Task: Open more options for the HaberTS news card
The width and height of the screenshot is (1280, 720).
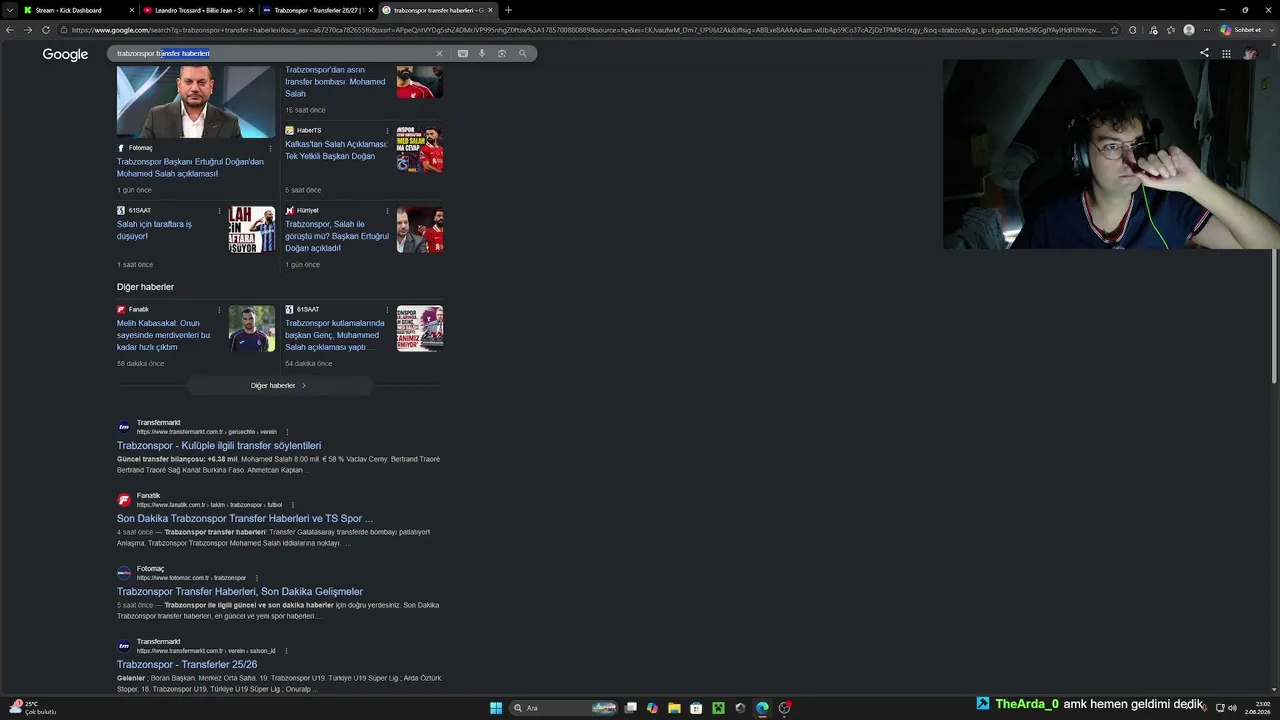Action: point(387,131)
